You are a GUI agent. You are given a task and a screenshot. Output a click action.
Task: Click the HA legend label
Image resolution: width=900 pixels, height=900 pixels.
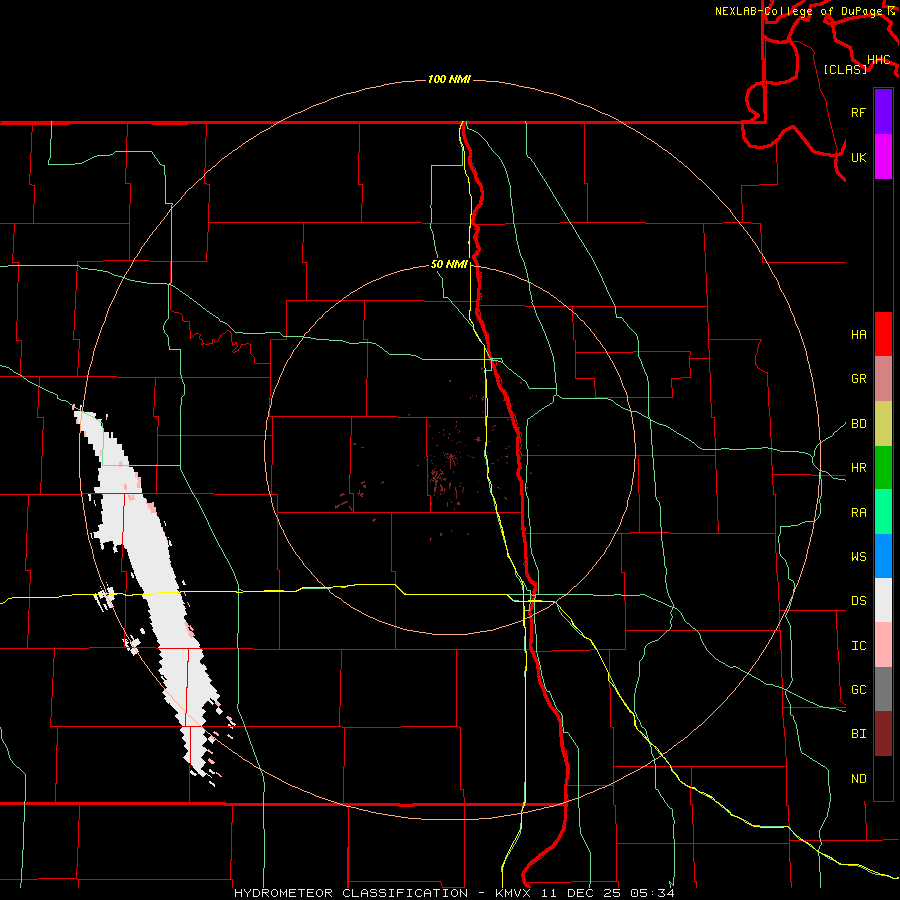pos(858,334)
